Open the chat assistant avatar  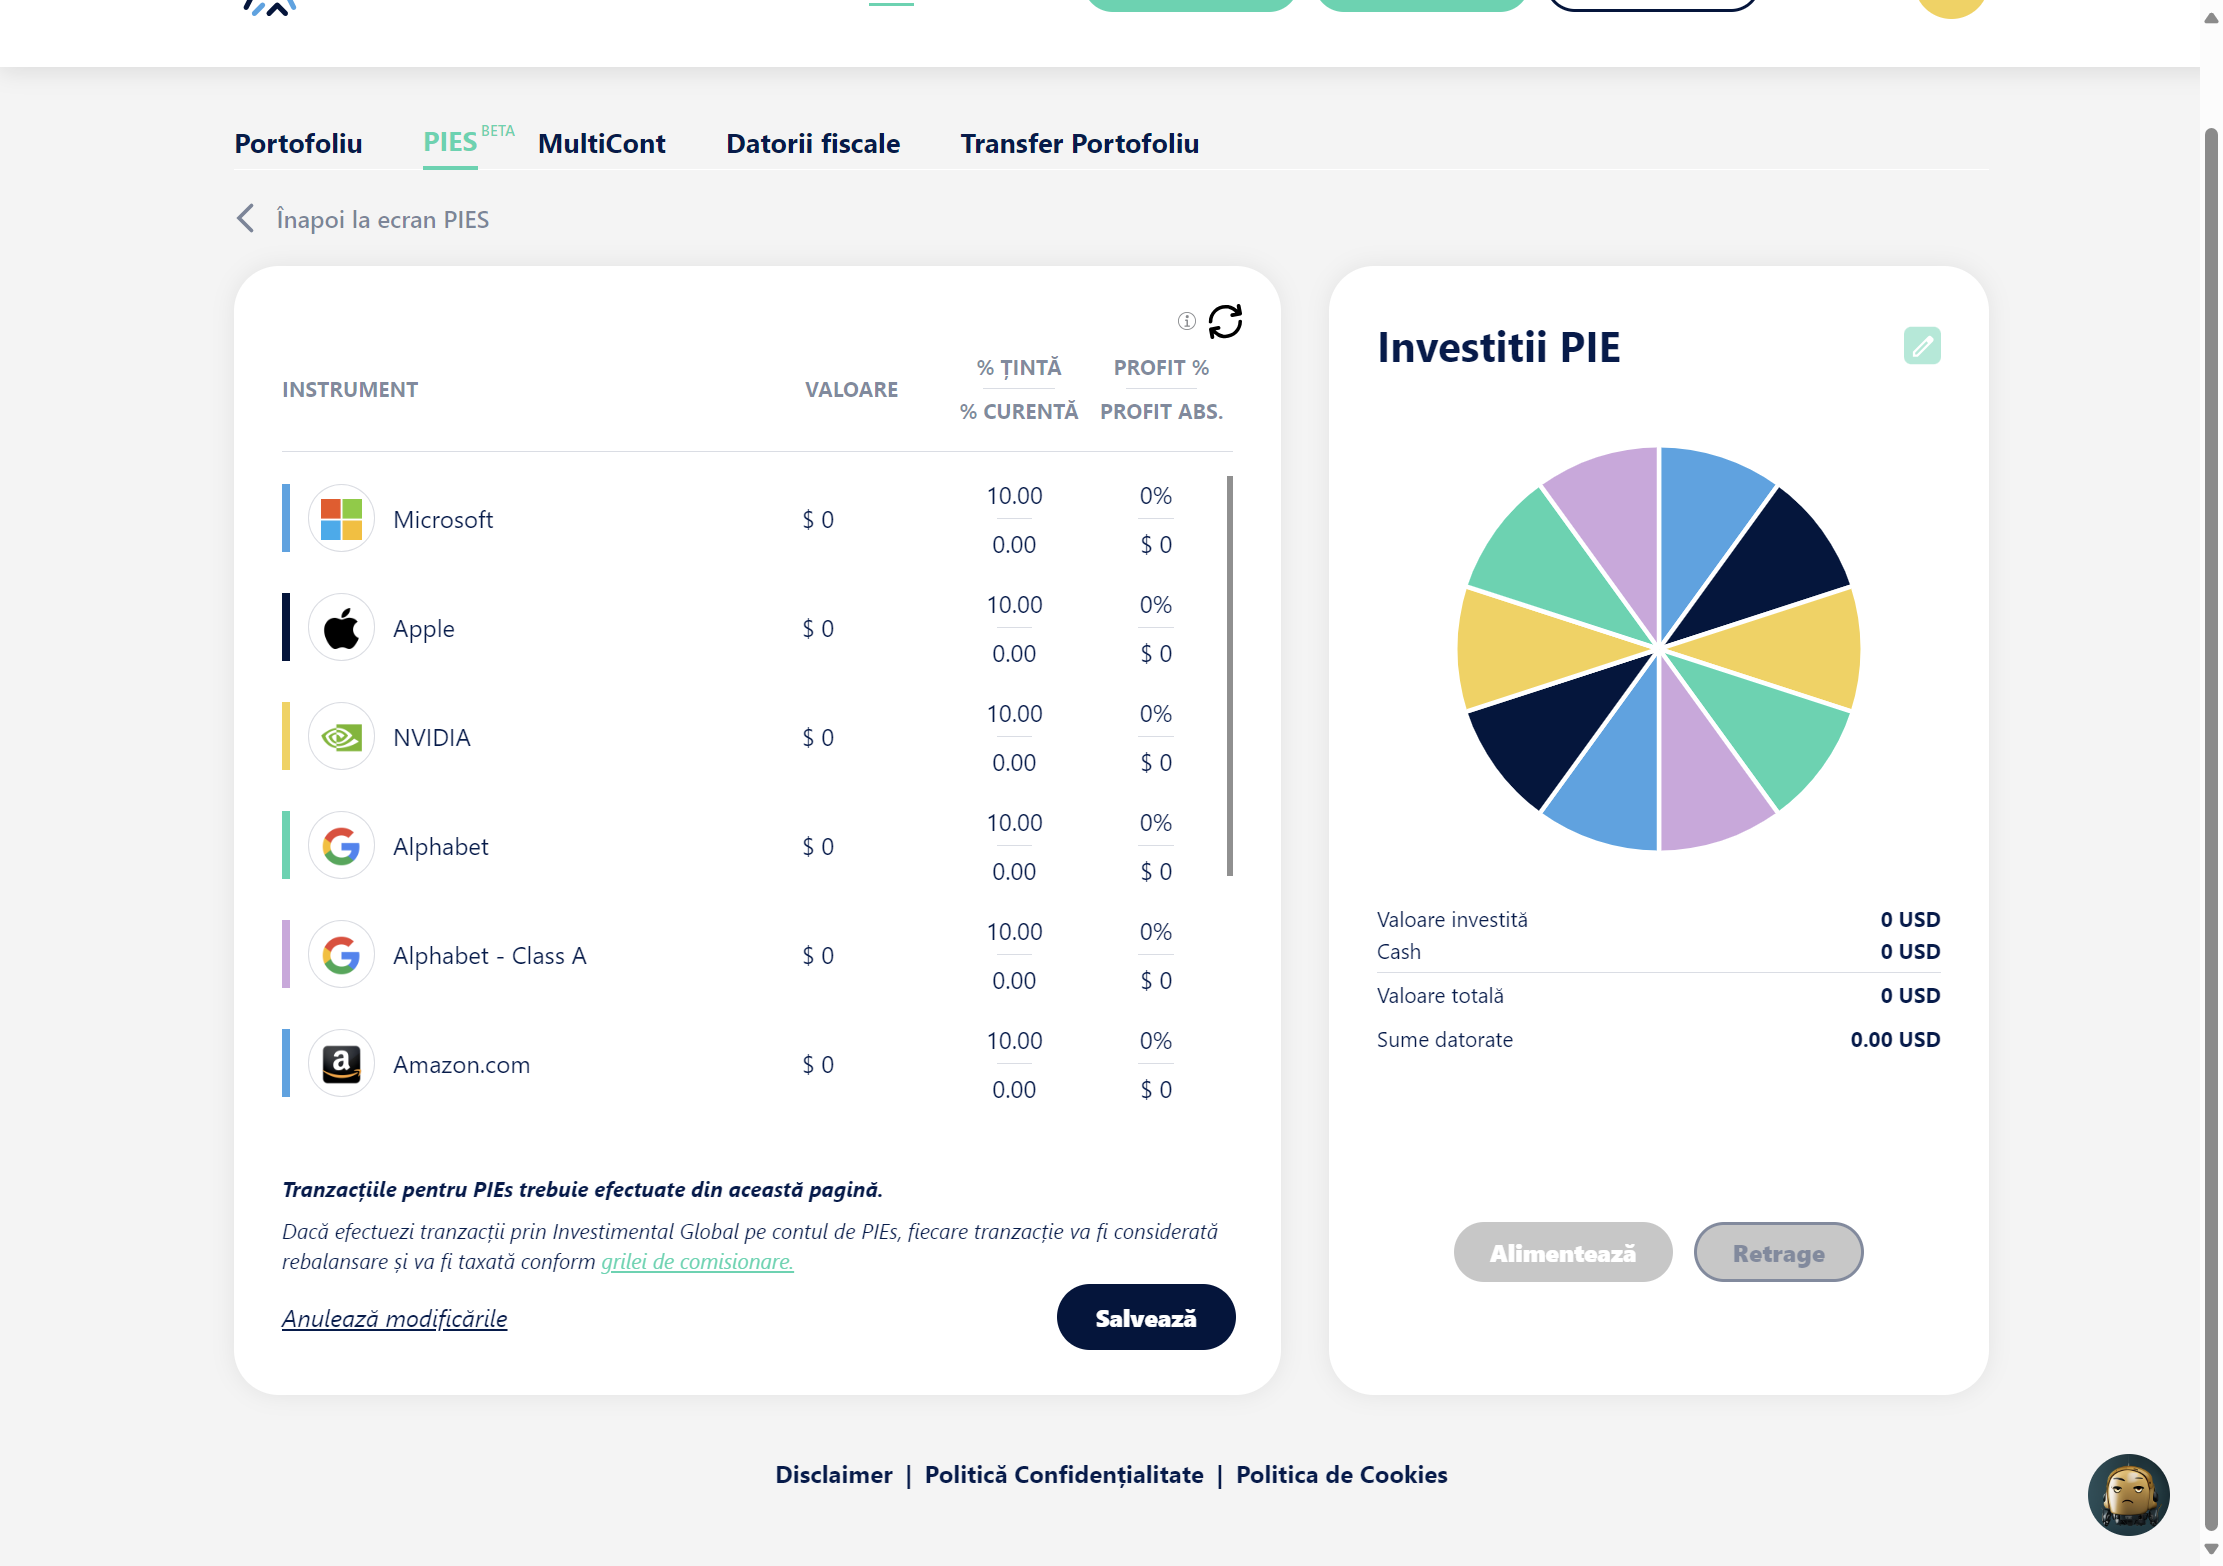(2128, 1494)
